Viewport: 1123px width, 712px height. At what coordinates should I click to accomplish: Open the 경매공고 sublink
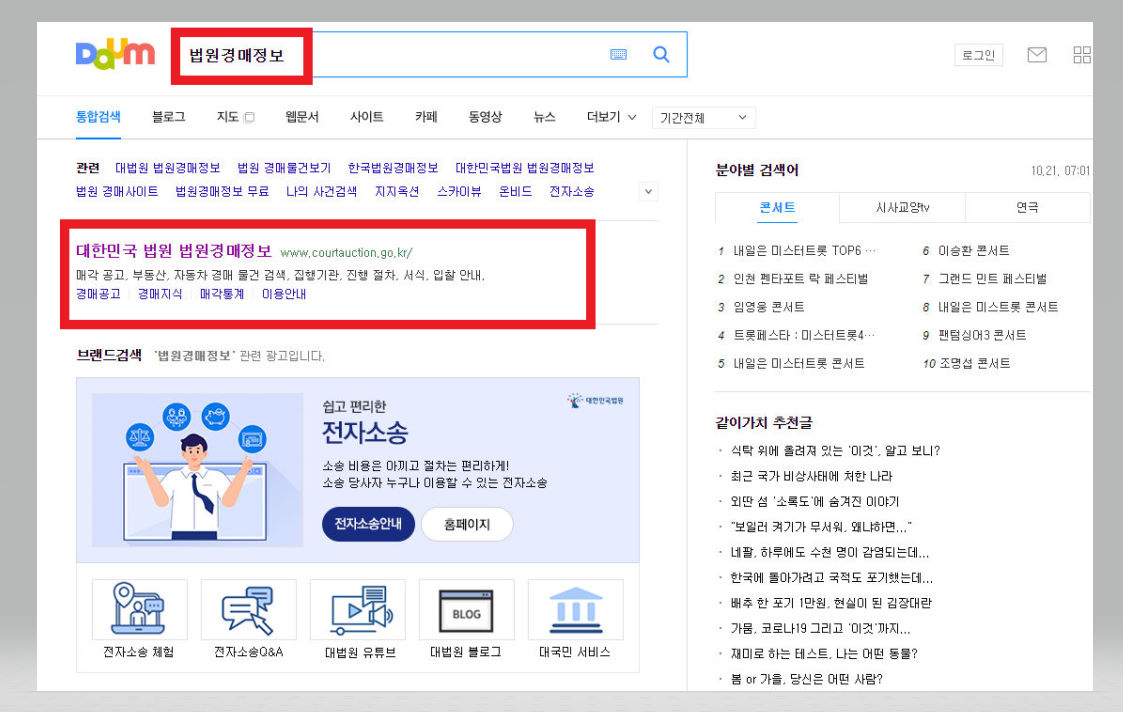click(98, 294)
